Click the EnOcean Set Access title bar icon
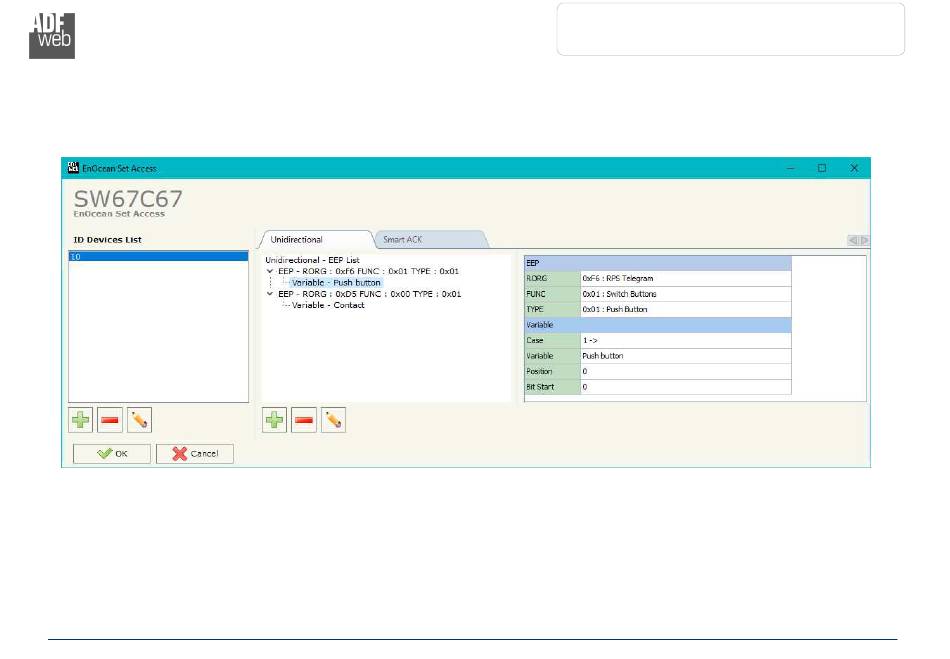Viewport: 950px width, 659px height. coord(73,168)
